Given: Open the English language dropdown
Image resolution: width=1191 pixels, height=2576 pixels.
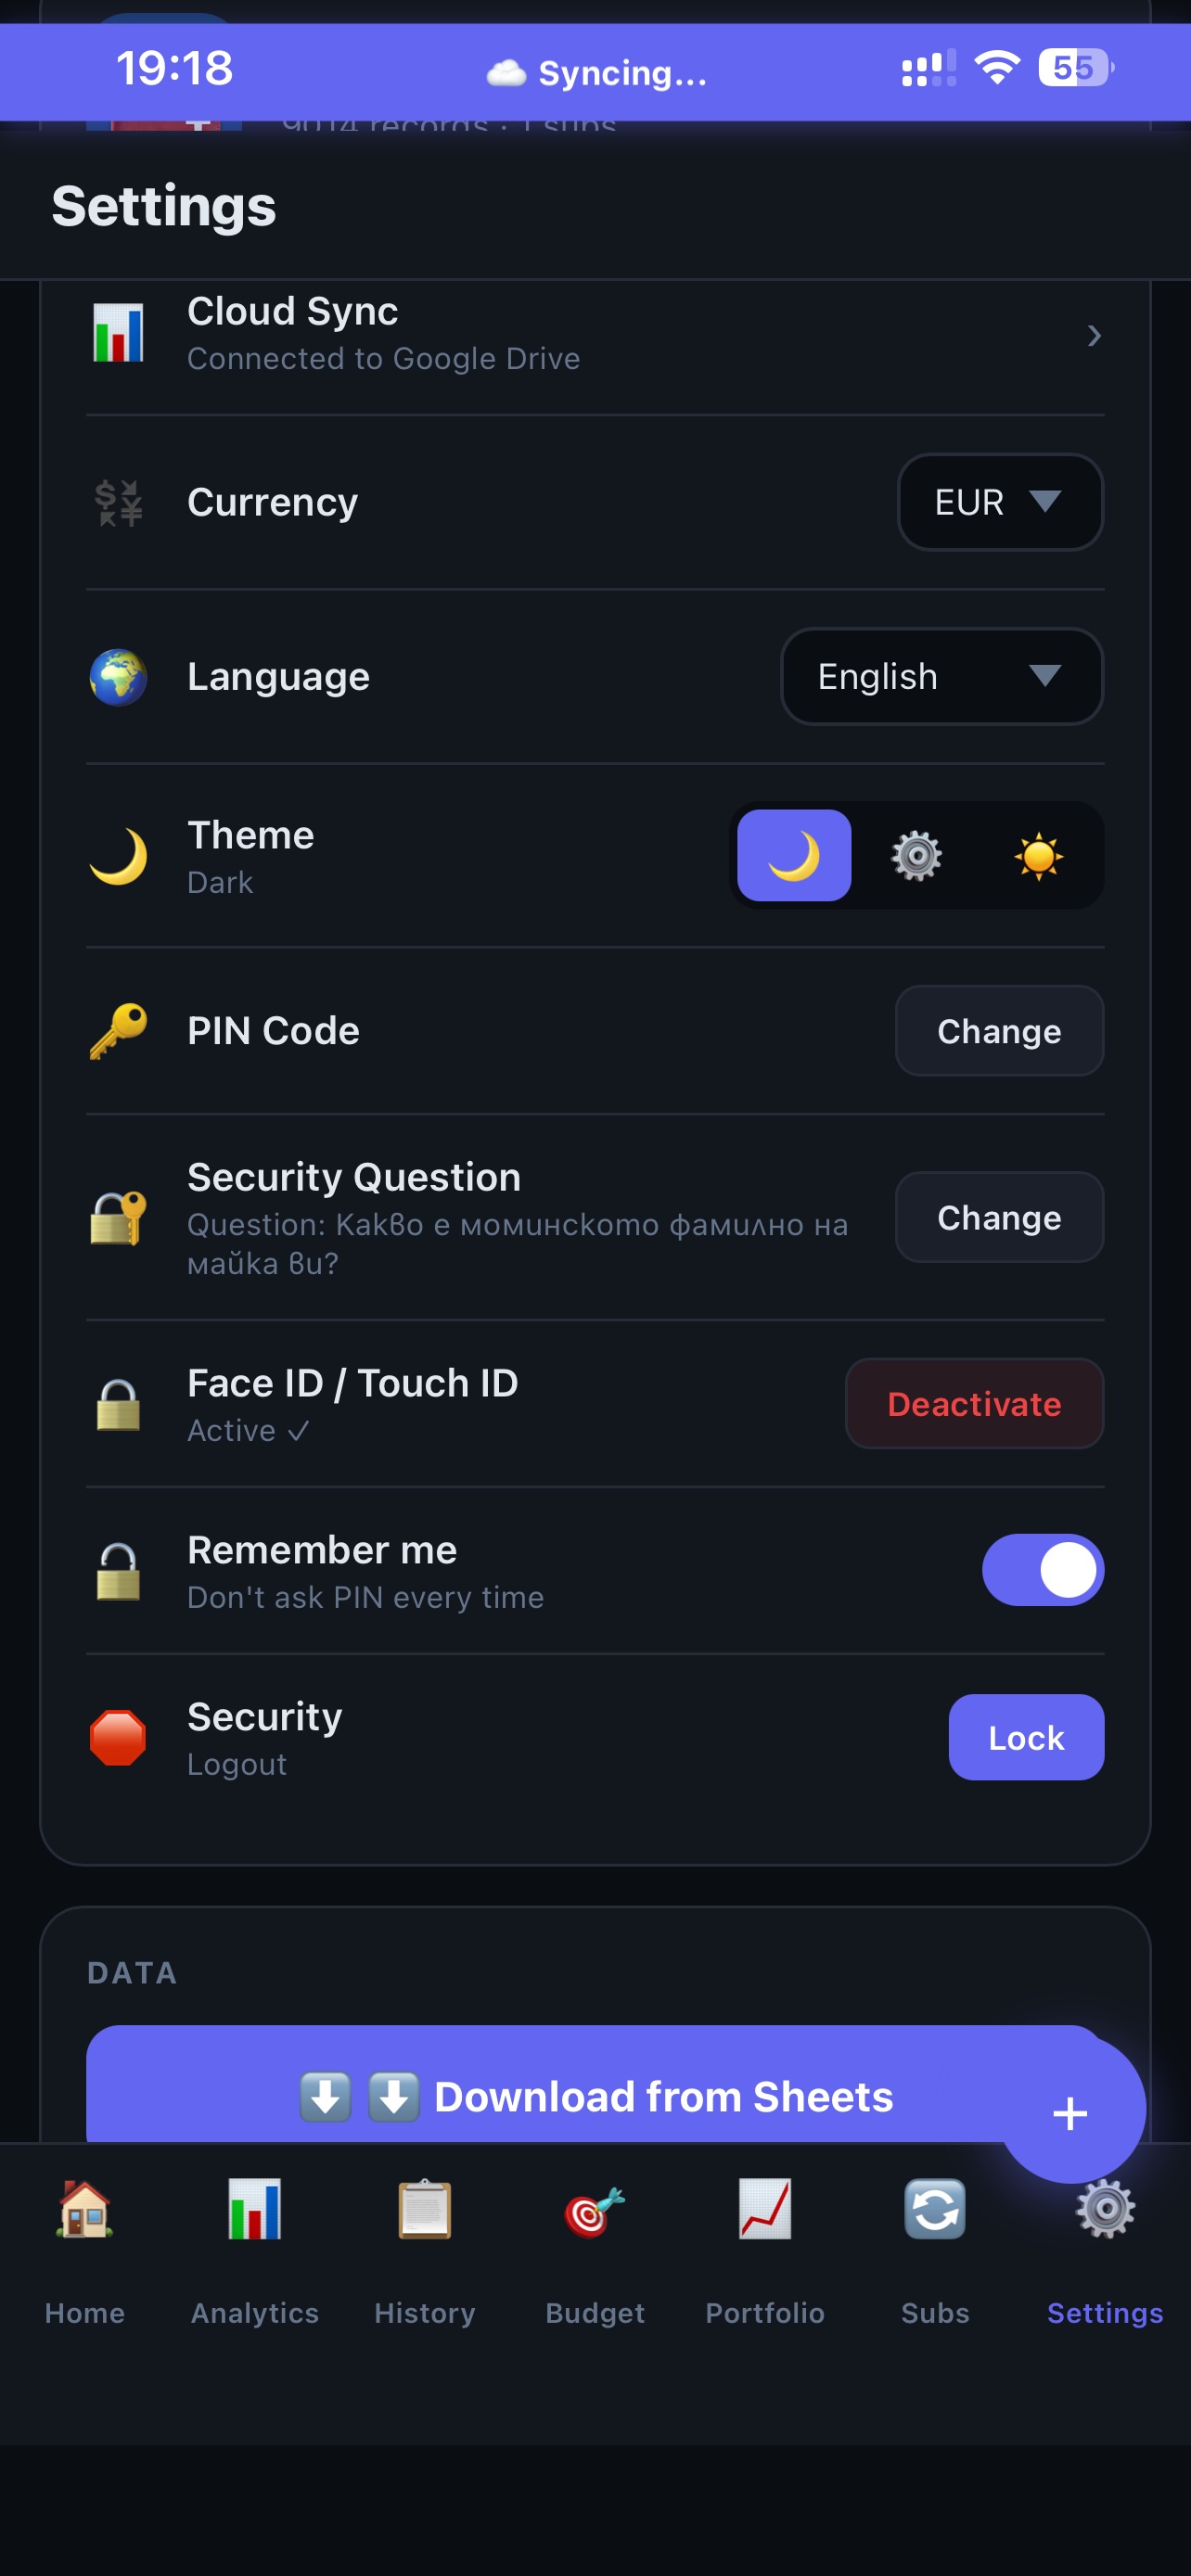Looking at the screenshot, I should [x=941, y=676].
